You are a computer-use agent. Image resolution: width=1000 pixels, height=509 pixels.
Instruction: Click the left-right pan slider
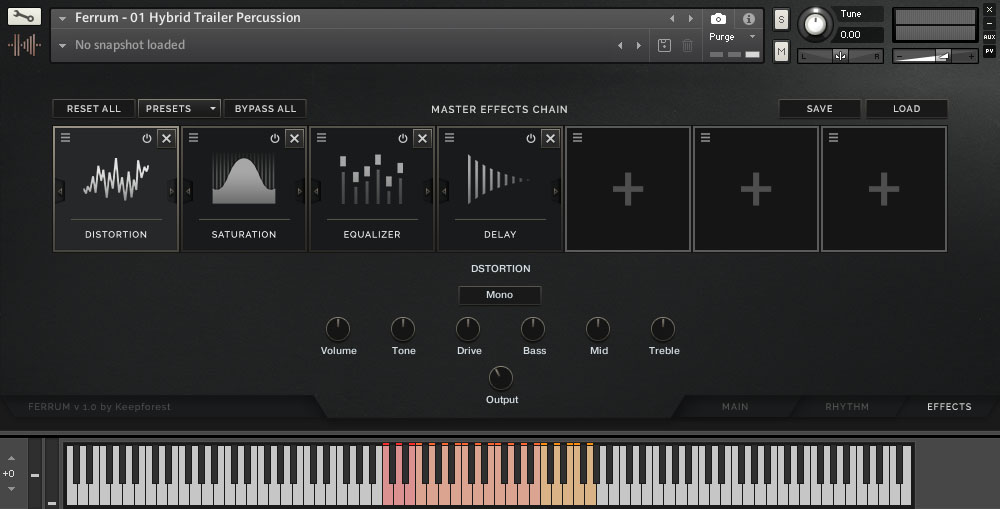pyautogui.click(x=841, y=56)
